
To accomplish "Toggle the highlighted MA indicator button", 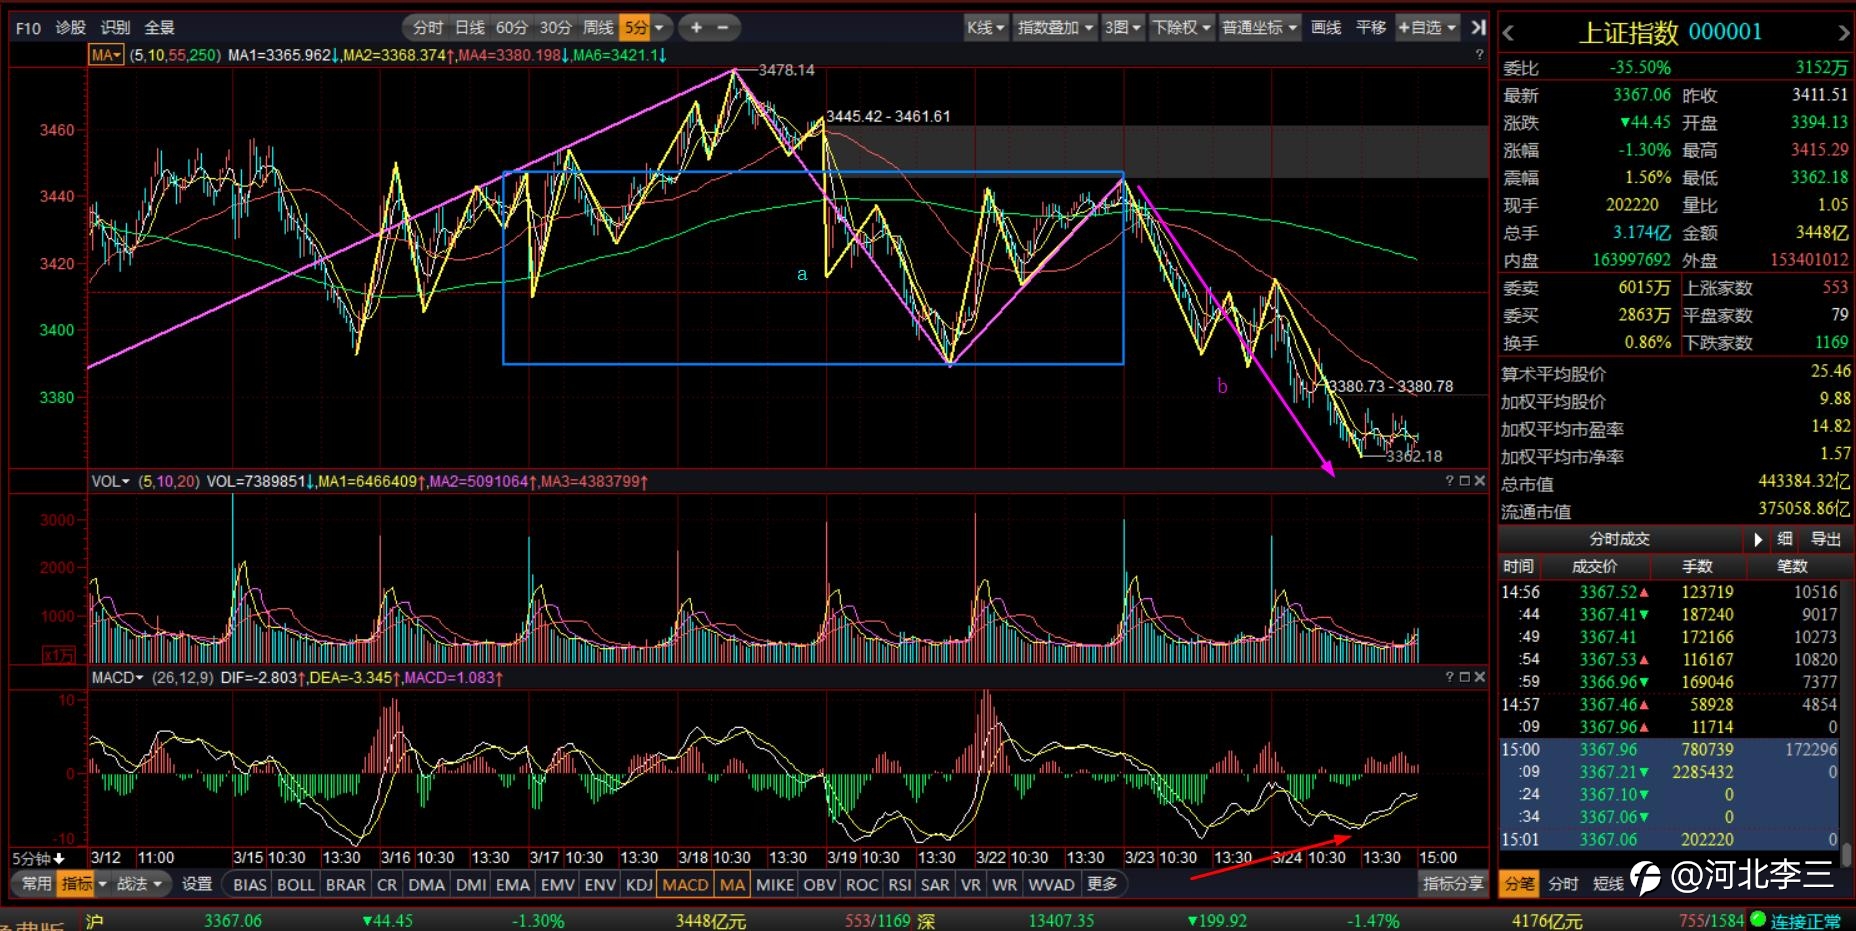I will pyautogui.click(x=733, y=885).
